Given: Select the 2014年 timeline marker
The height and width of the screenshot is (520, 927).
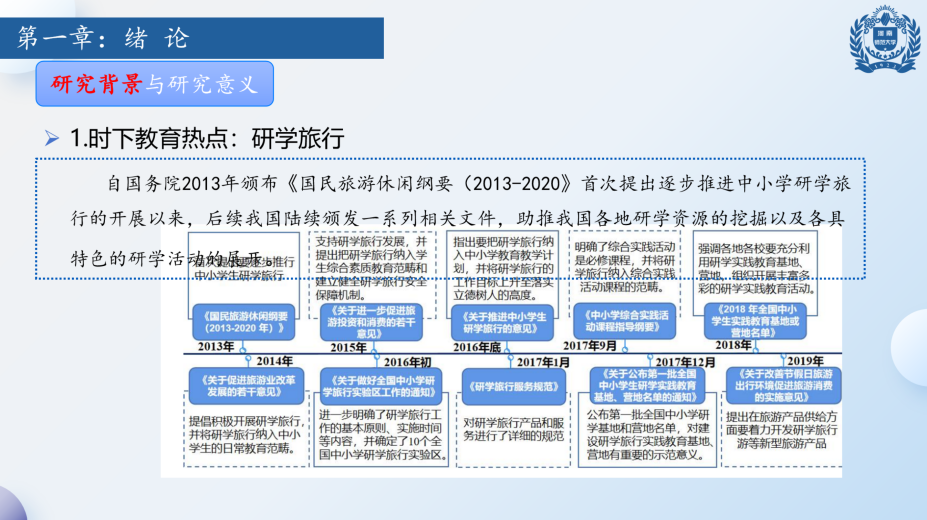Looking at the screenshot, I should tap(274, 360).
